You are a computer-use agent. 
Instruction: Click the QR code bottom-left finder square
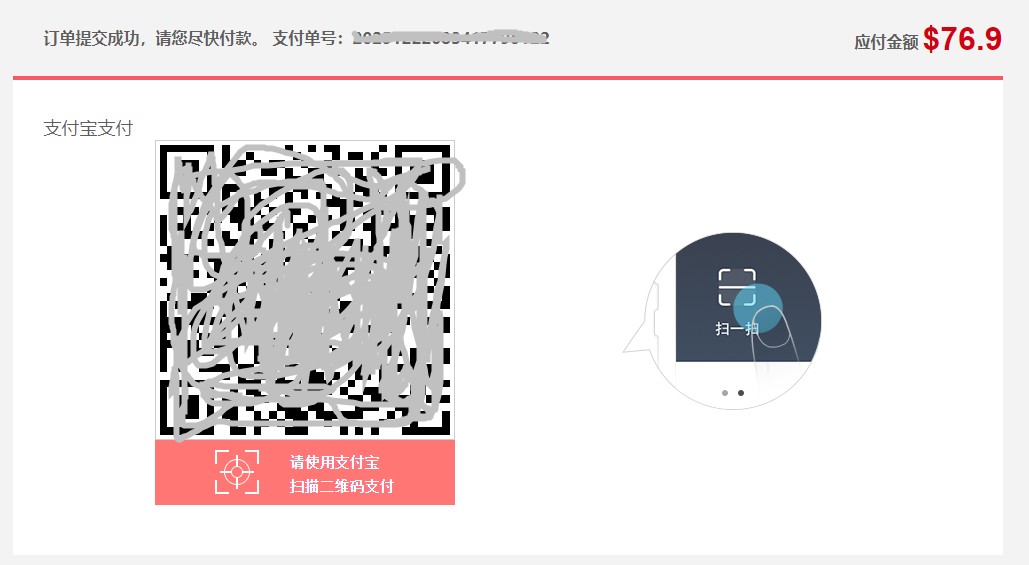pos(187,408)
